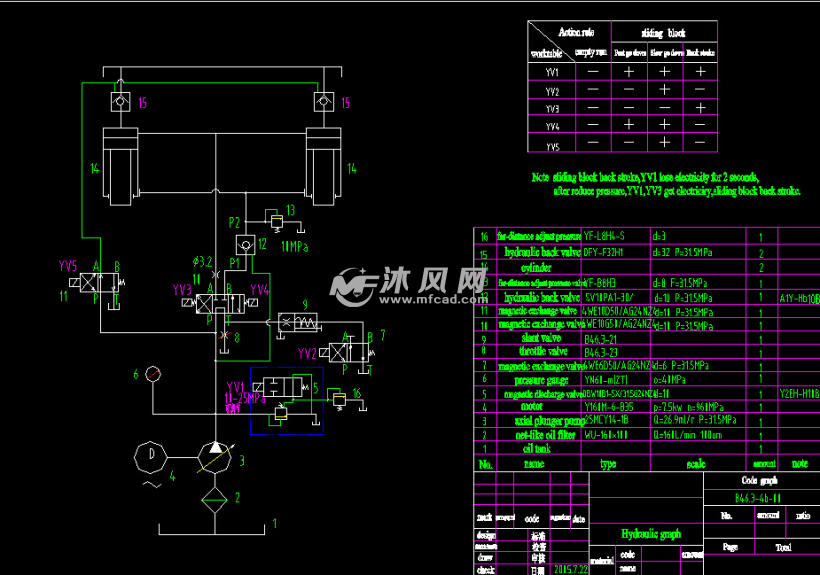Image resolution: width=820 pixels, height=575 pixels.
Task: Select the YV2 label in the schematic
Action: tap(307, 354)
